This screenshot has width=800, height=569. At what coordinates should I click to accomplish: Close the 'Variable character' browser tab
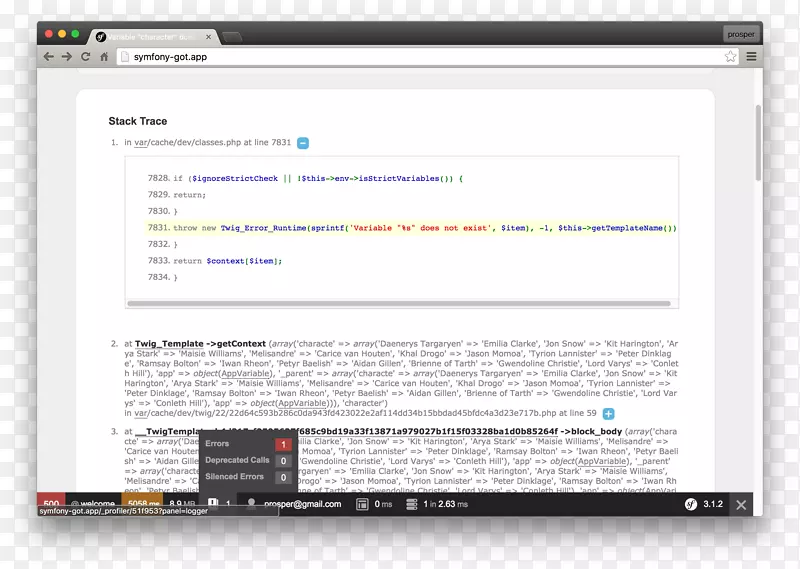pyautogui.click(x=208, y=37)
